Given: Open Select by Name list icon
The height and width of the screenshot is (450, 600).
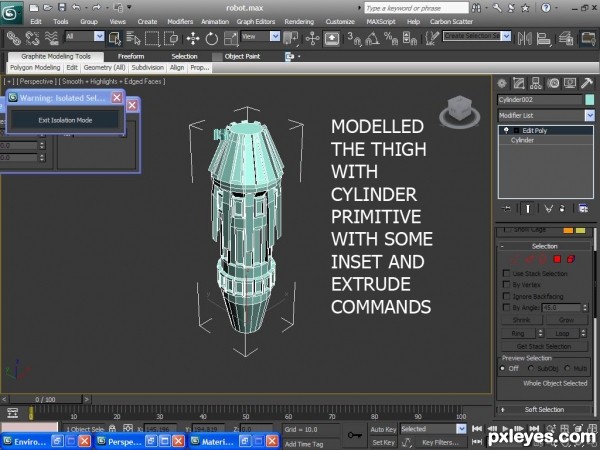Looking at the screenshot, I should click(x=134, y=38).
